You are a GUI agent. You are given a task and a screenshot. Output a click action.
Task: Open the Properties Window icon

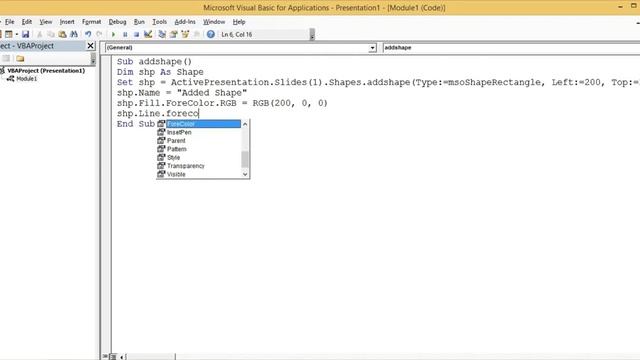pos(173,34)
